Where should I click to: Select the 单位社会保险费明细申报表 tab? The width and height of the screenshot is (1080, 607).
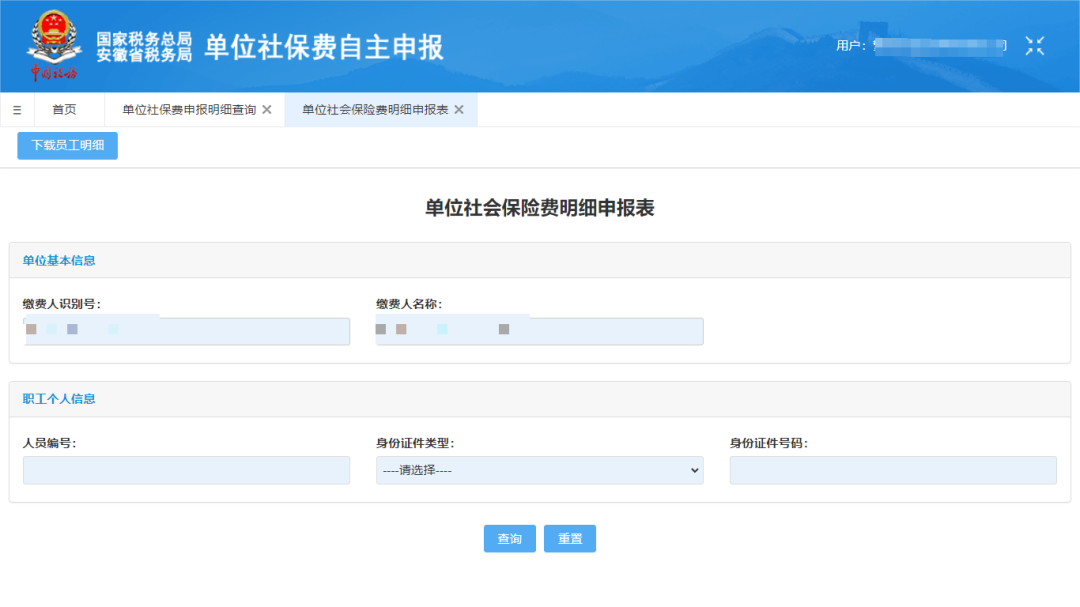pos(375,110)
